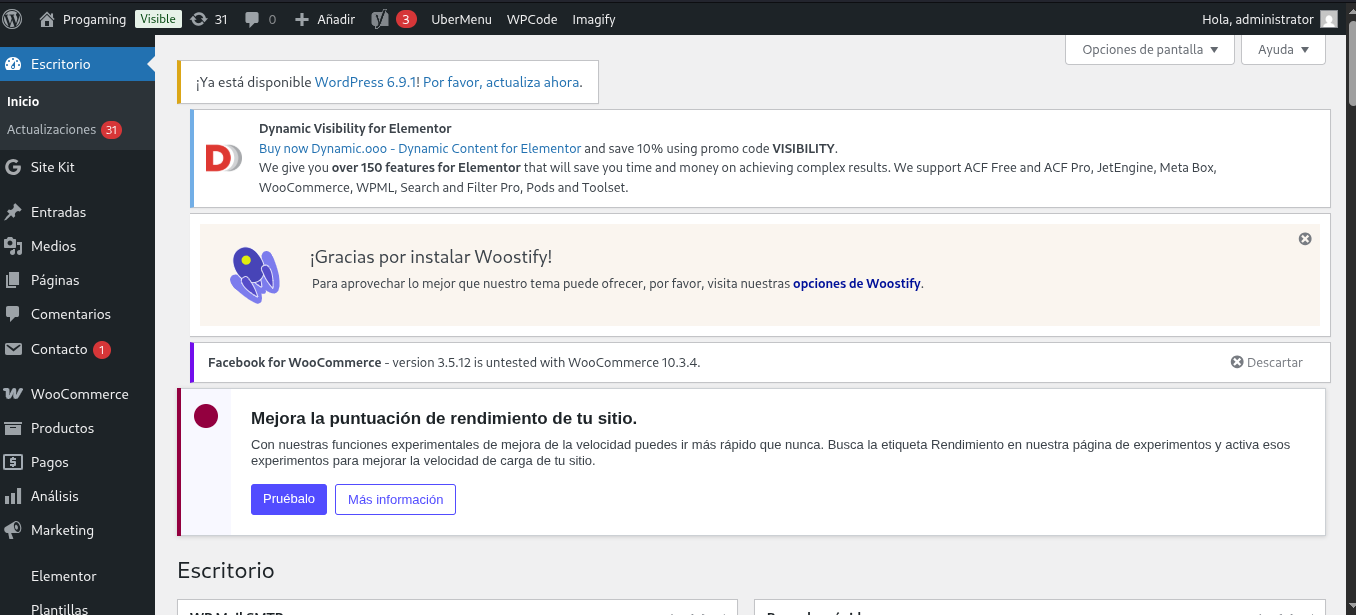Click the page vertical scrollbar
1356x615 pixels.
click(1350, 300)
